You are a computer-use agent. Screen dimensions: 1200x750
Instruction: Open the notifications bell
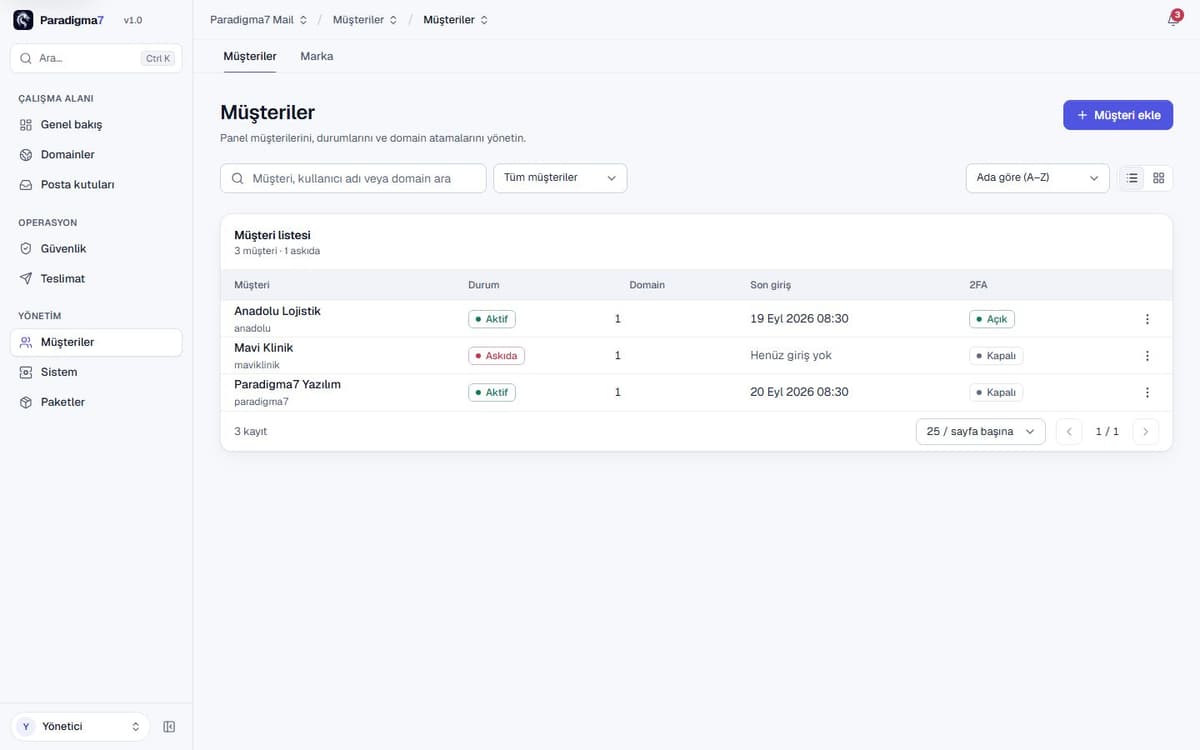(x=1173, y=20)
